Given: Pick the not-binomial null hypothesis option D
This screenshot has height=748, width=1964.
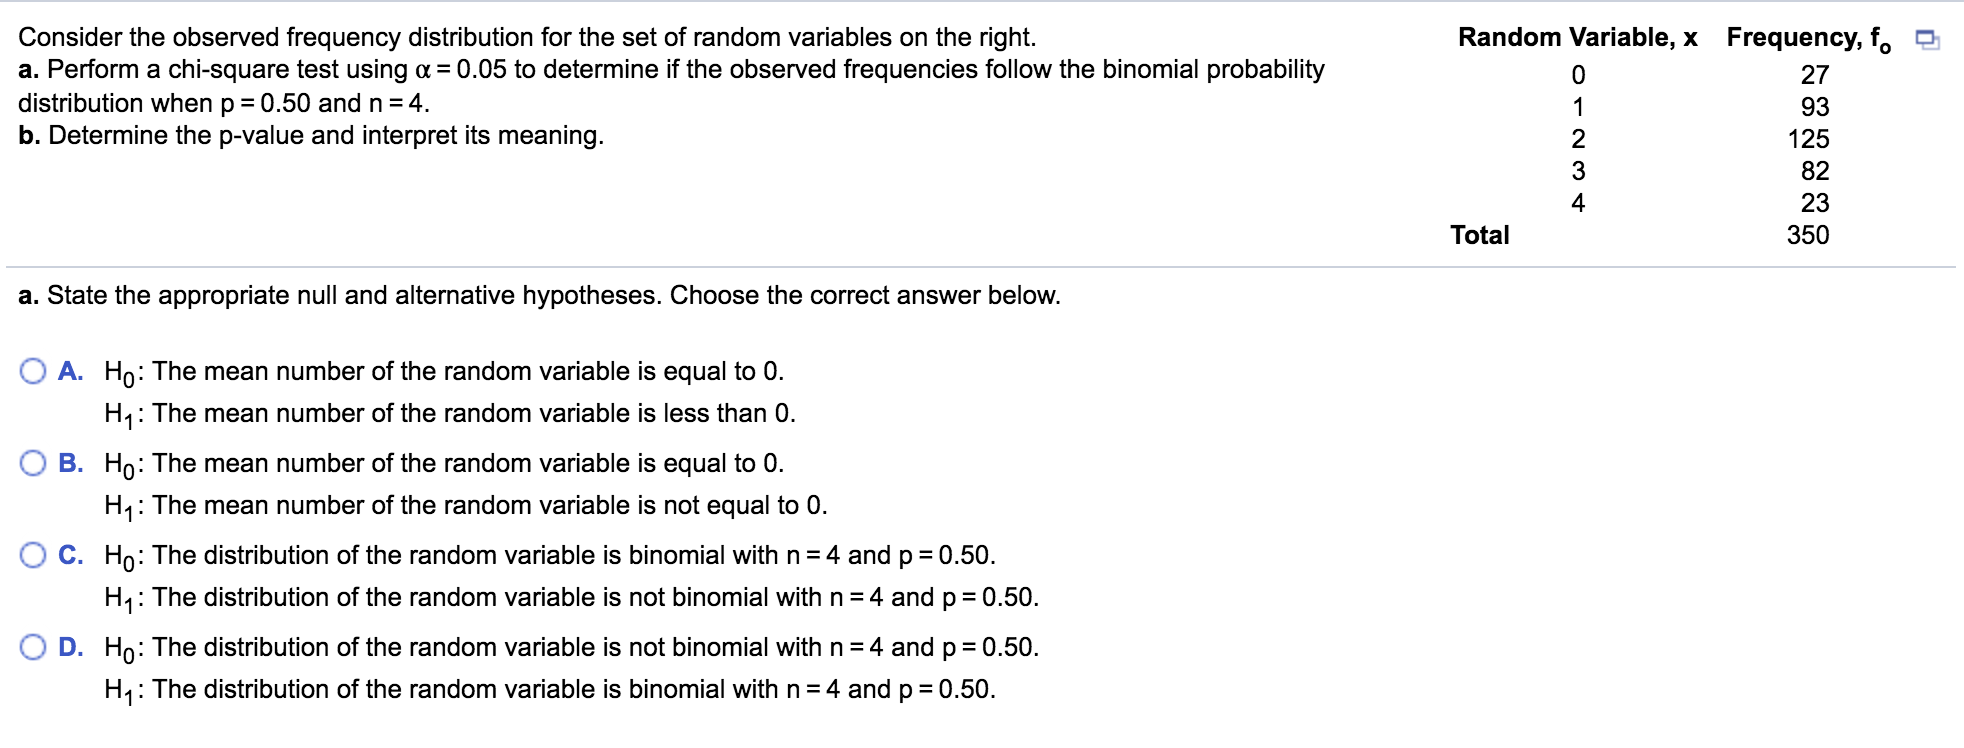Looking at the screenshot, I should [x=33, y=646].
